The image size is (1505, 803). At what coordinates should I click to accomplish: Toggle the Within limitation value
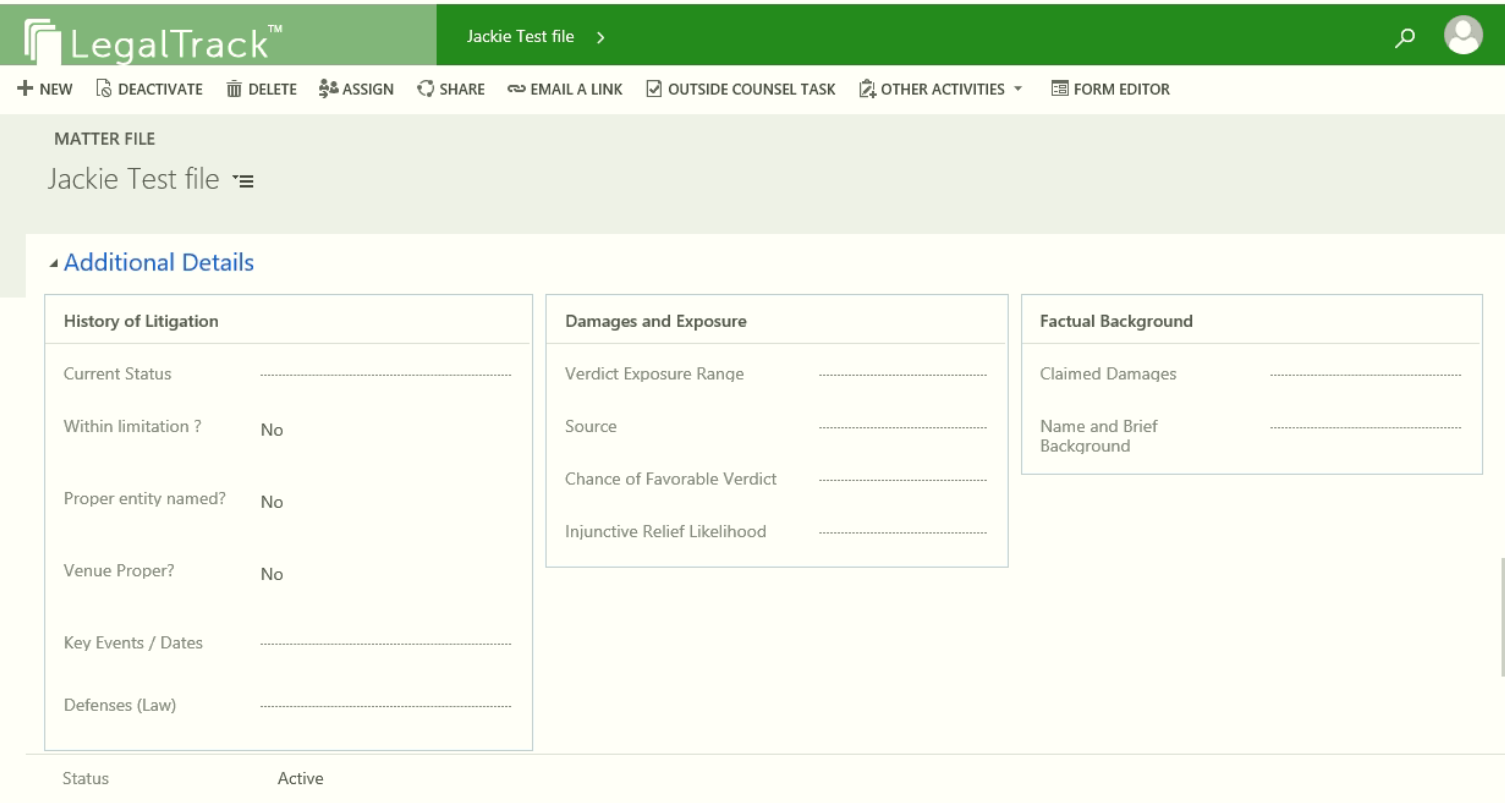coord(272,430)
